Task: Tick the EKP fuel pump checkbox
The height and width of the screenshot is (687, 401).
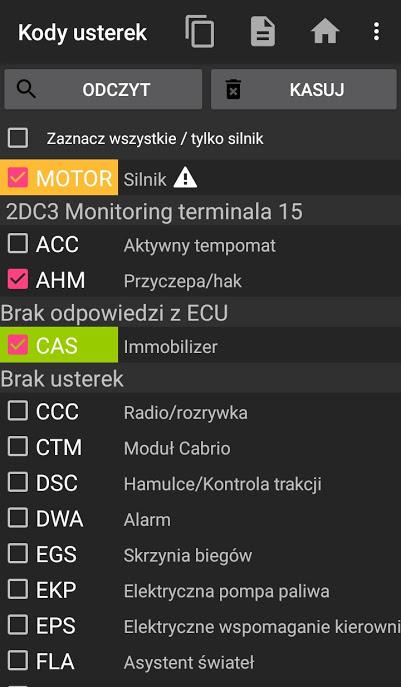Action: (18, 590)
